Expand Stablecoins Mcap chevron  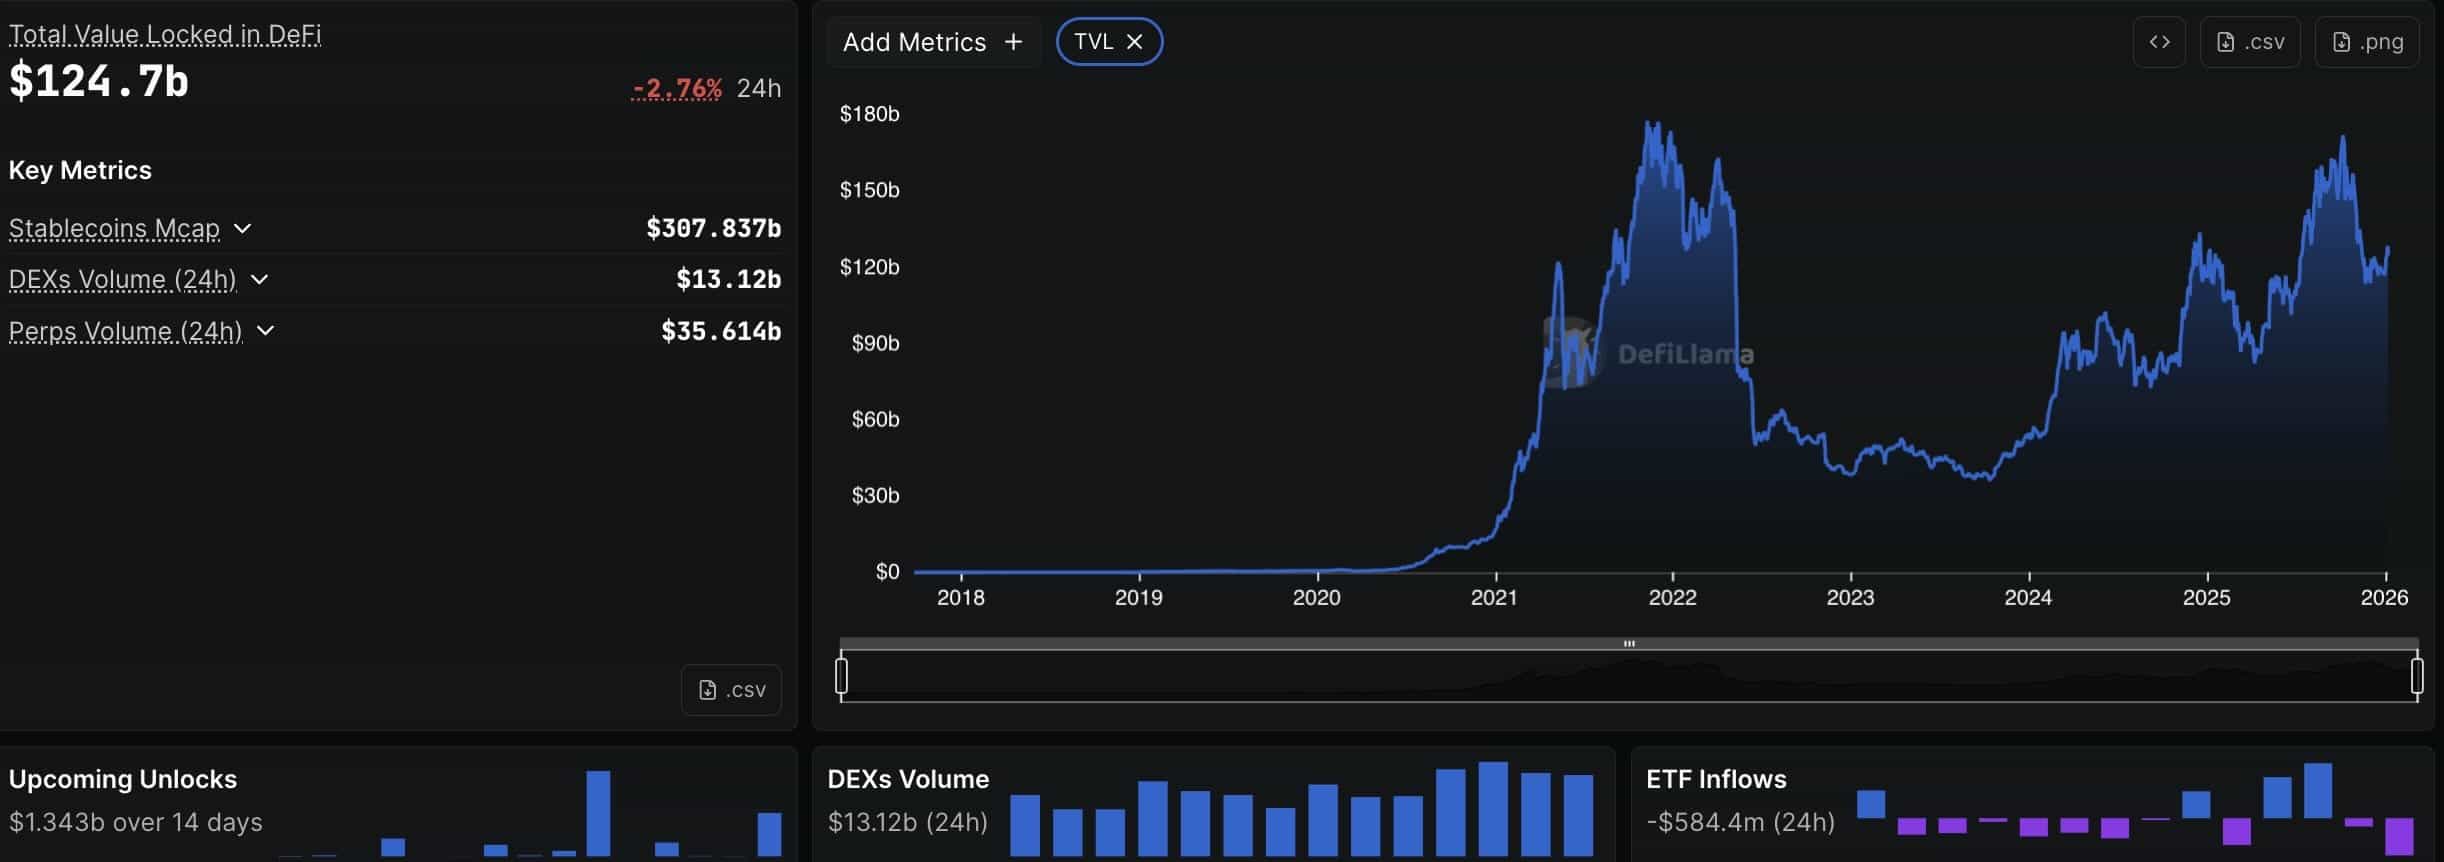(x=242, y=229)
